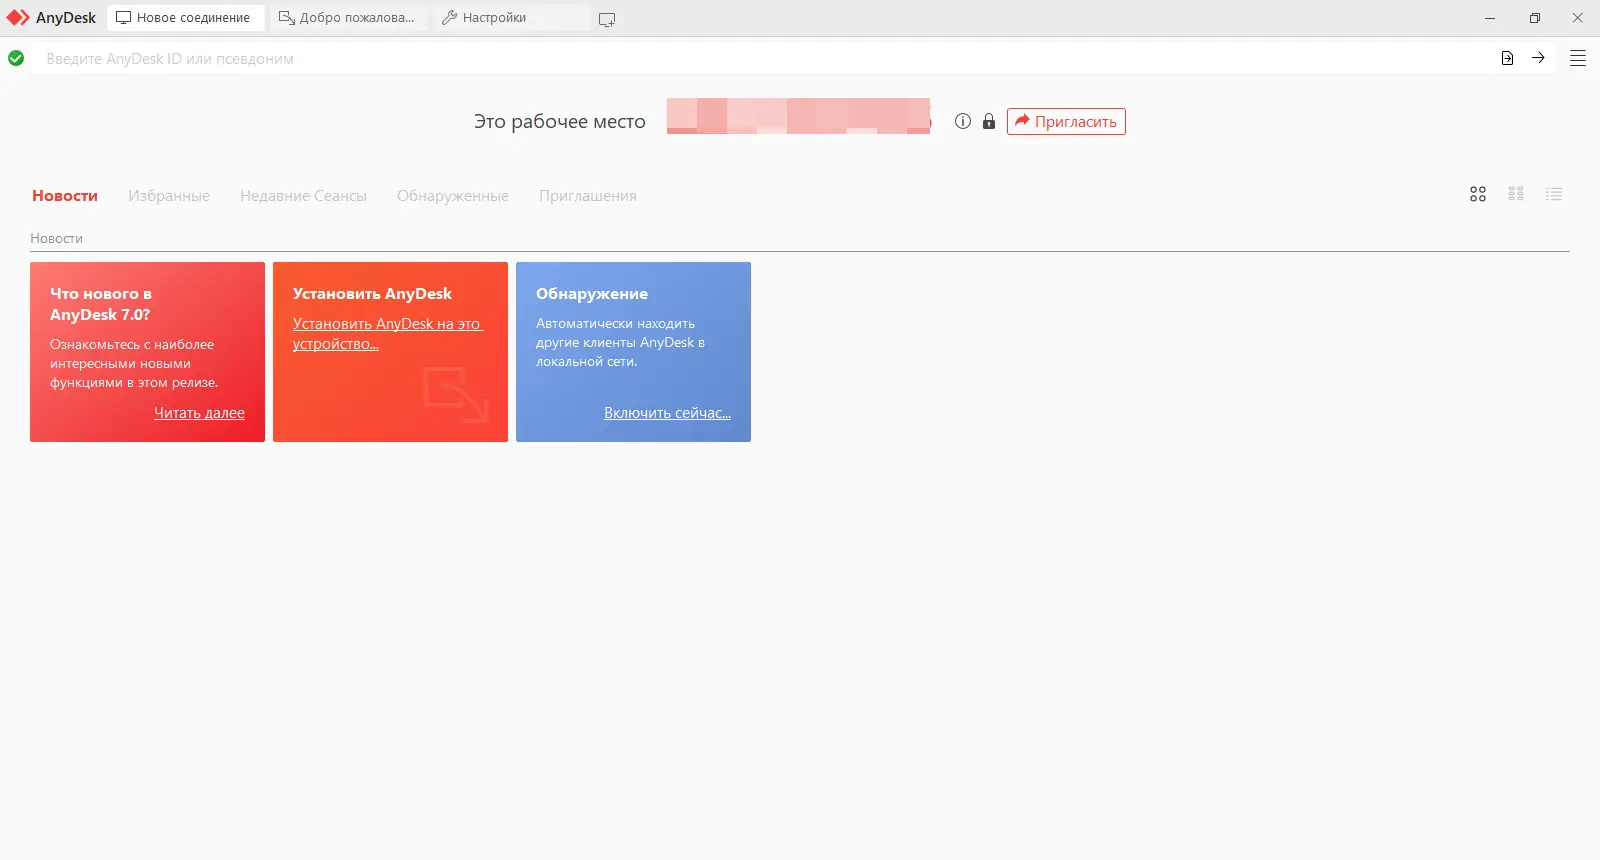
Task: Open the Настройки tab
Action: pos(510,18)
